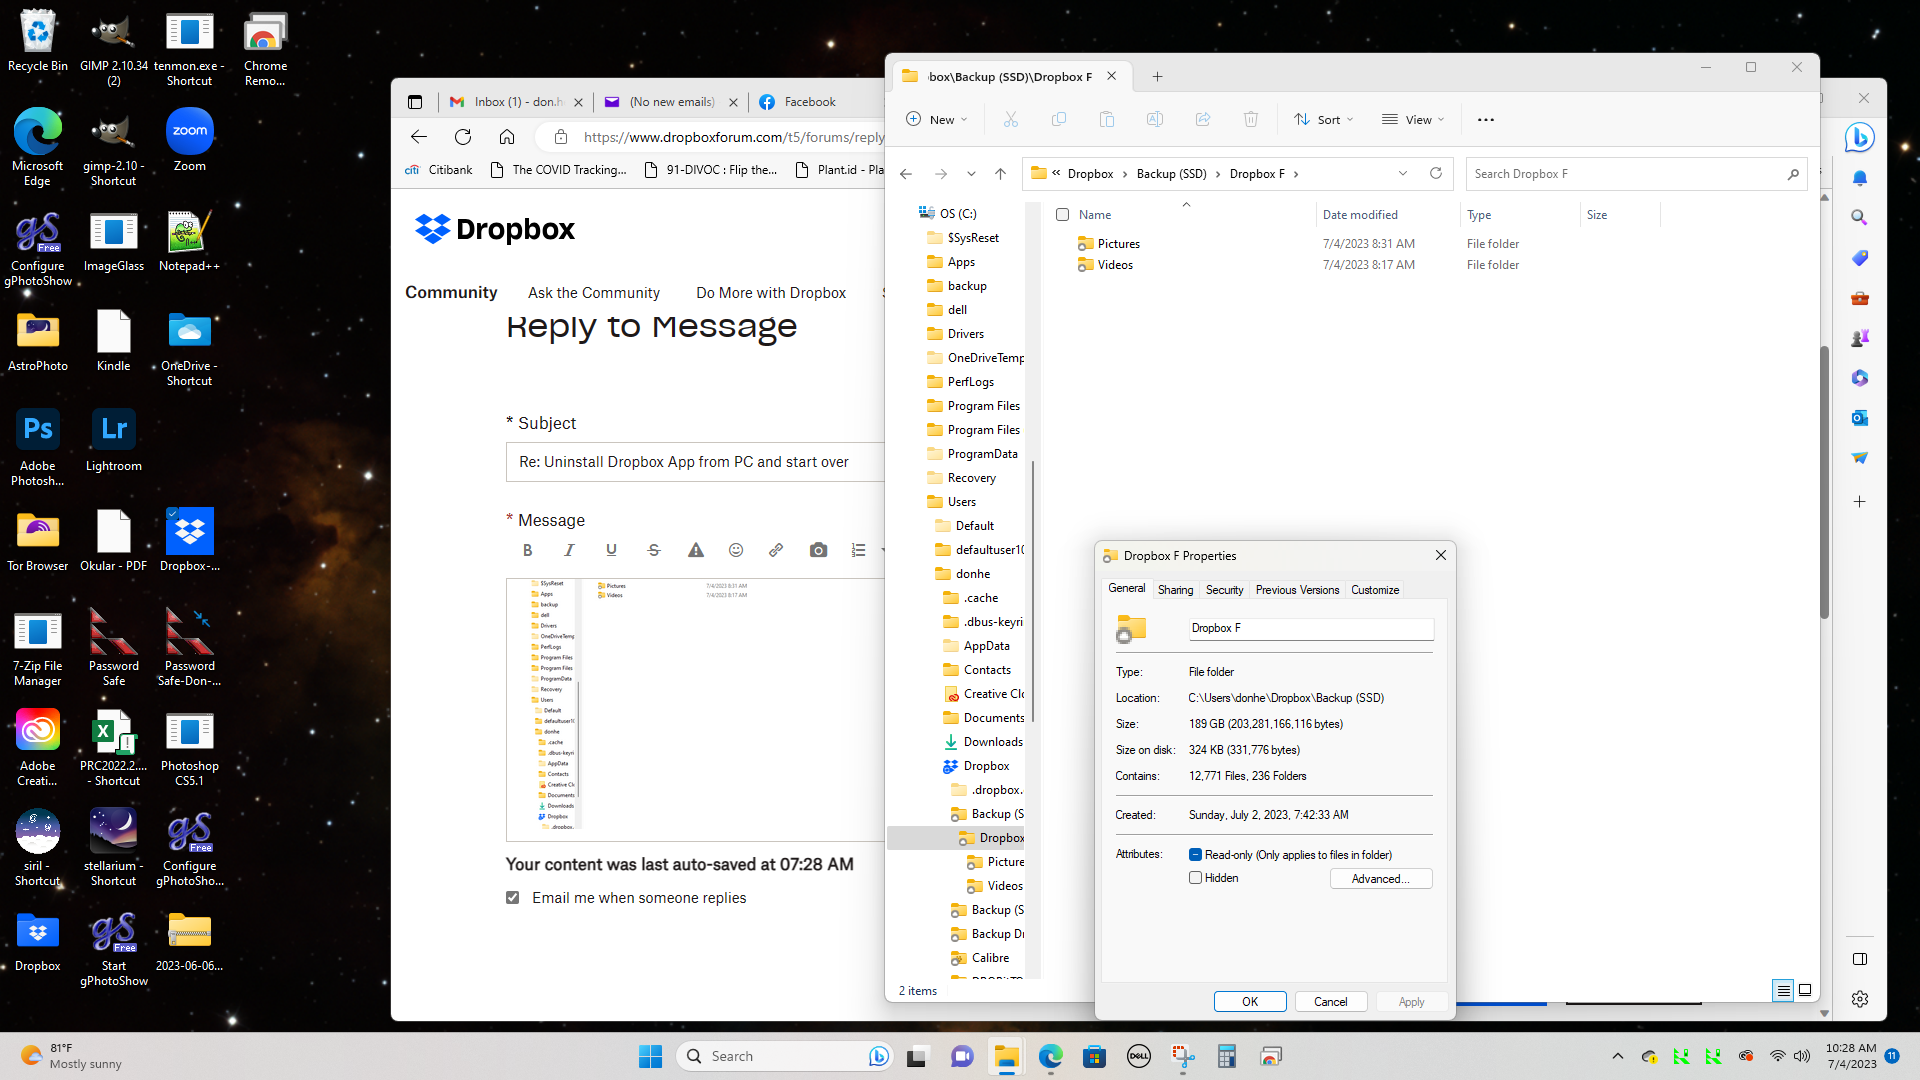The width and height of the screenshot is (1920, 1080).
Task: Reload the Edge browser page
Action: (463, 137)
